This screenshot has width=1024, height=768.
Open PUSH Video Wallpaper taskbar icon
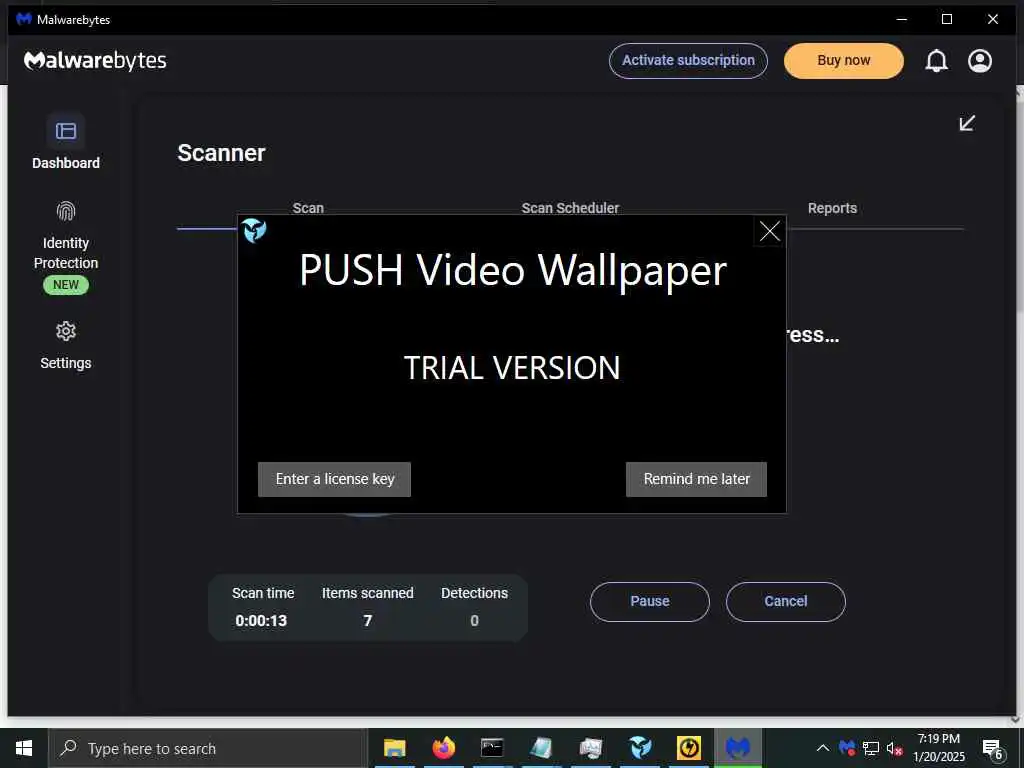coord(640,748)
